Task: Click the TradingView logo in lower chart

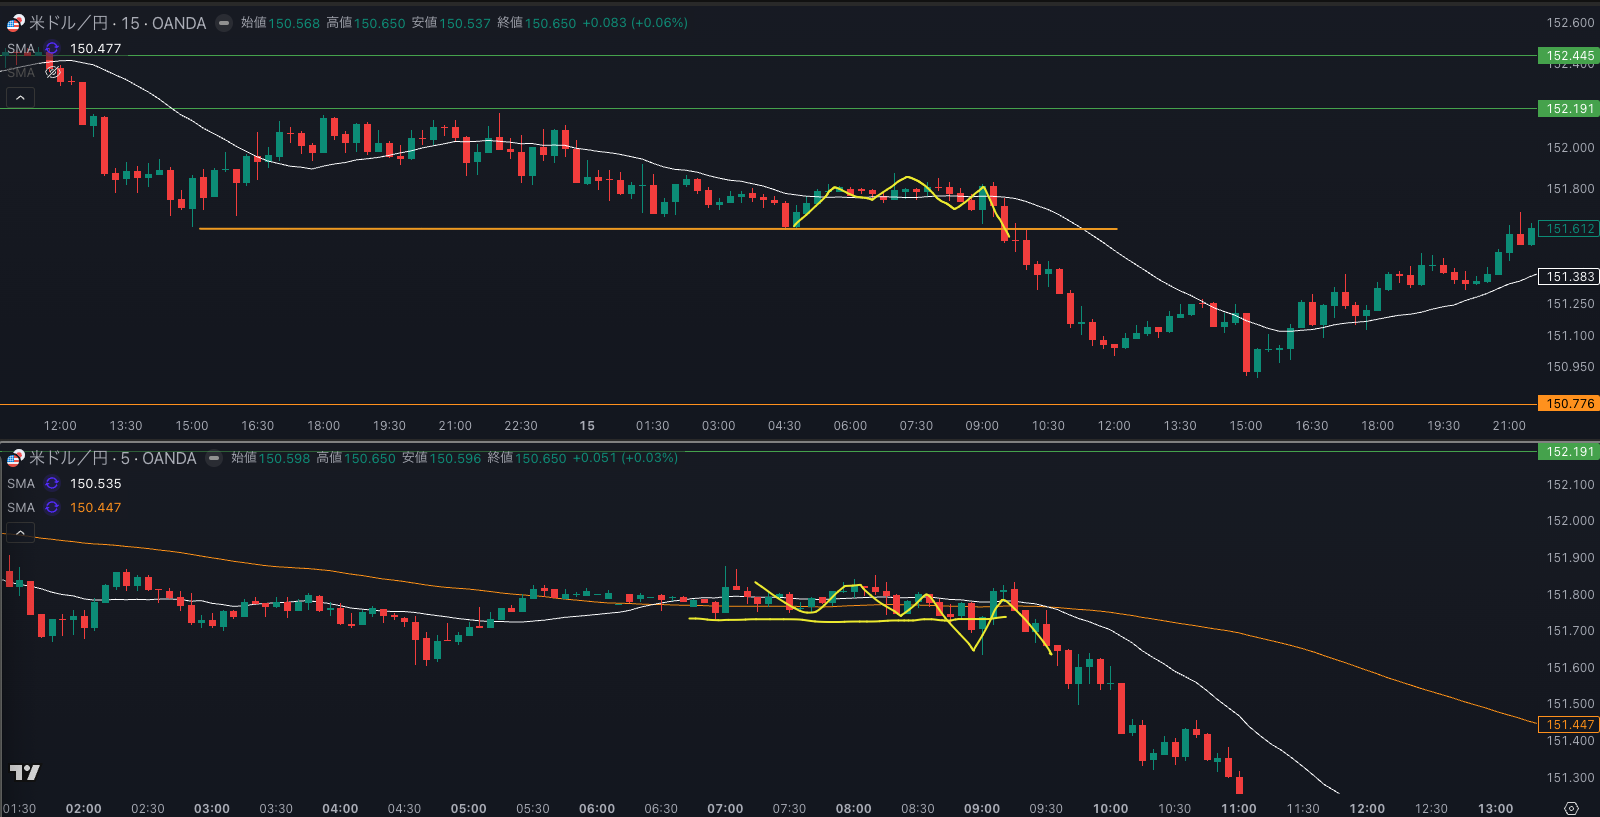Action: [24, 772]
